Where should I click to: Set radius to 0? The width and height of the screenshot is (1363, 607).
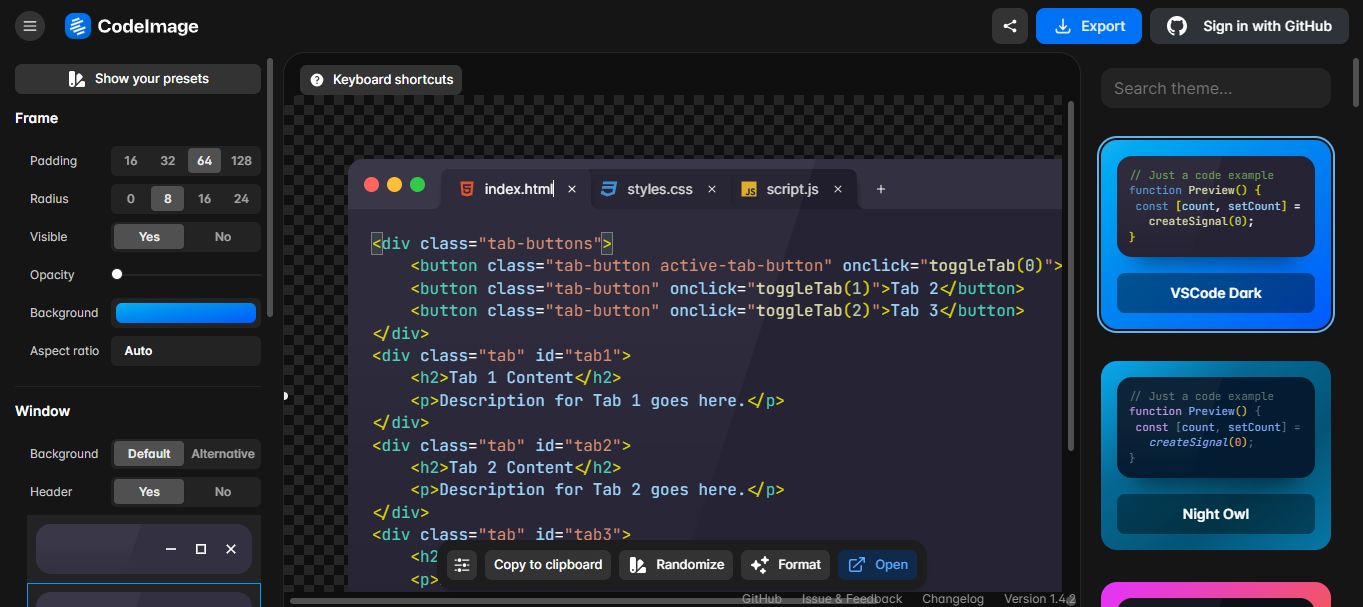point(131,199)
